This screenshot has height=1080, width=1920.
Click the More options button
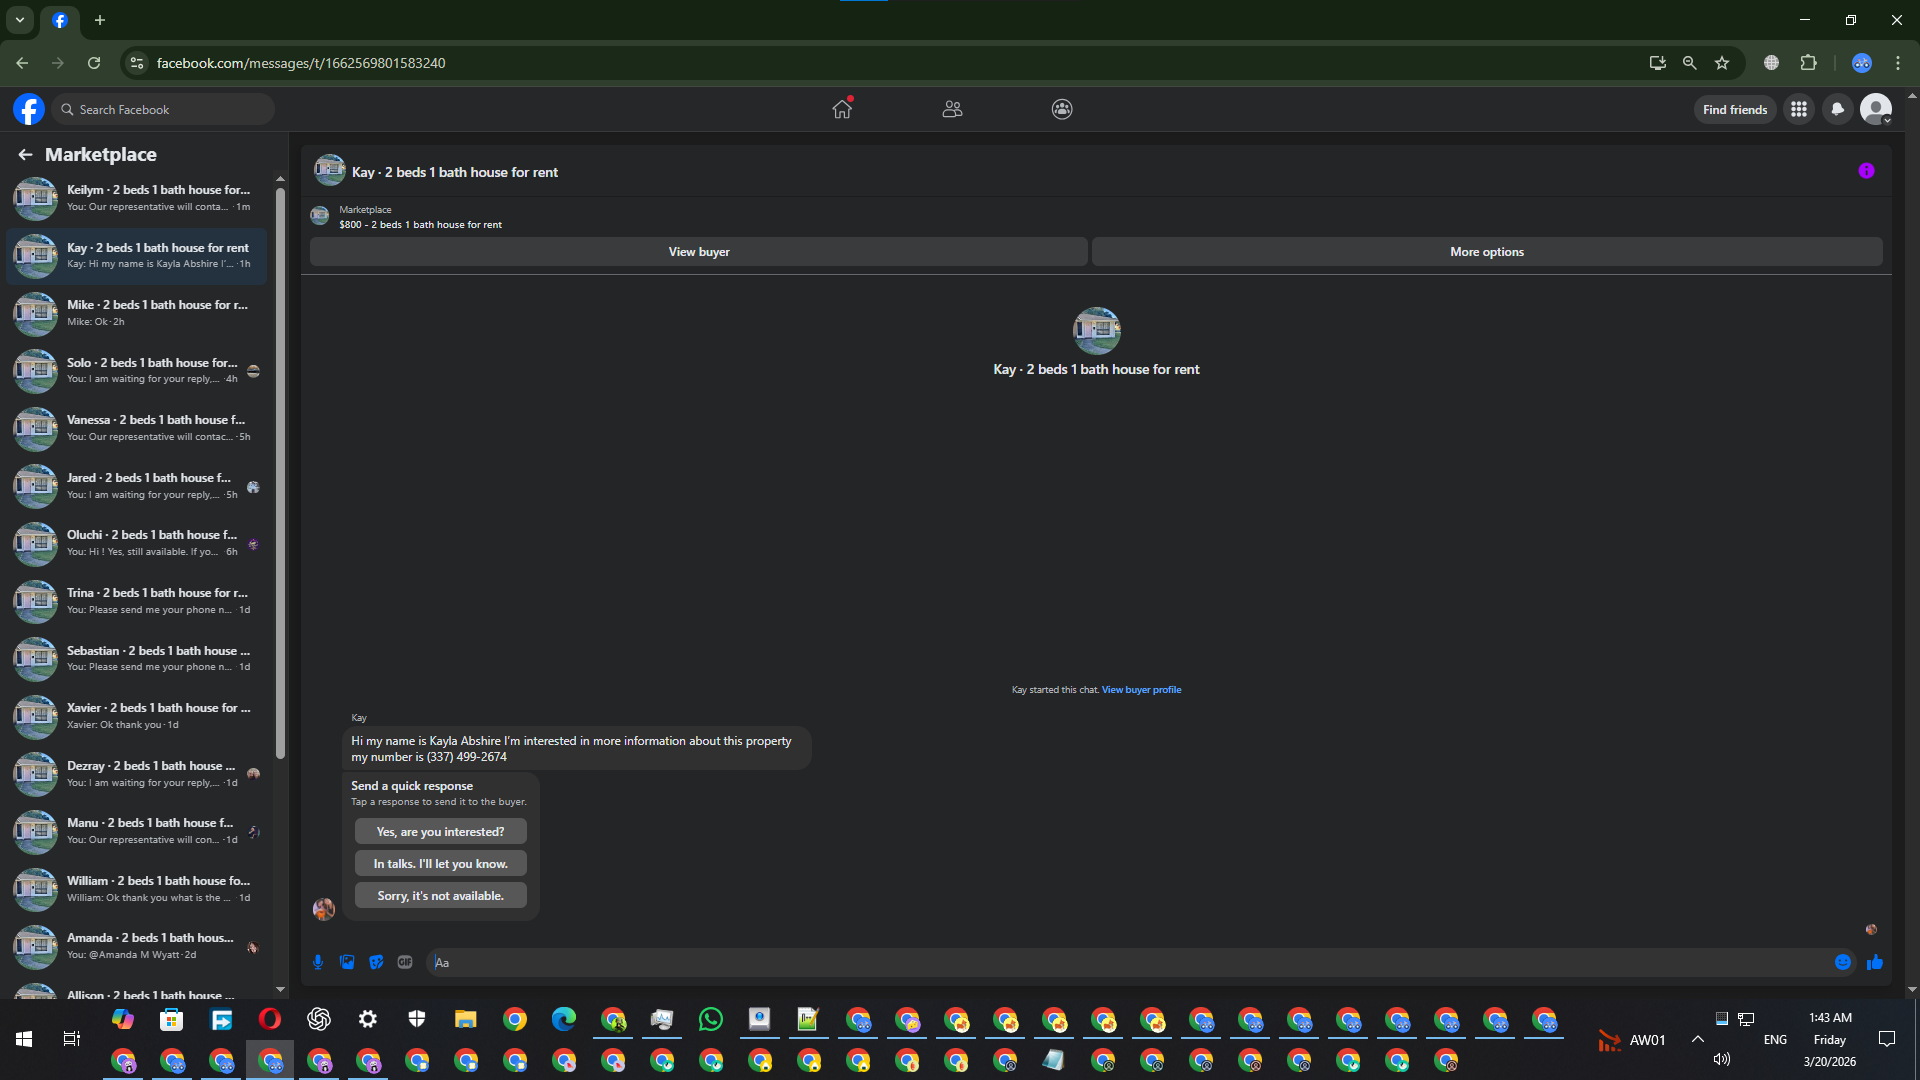(1486, 252)
